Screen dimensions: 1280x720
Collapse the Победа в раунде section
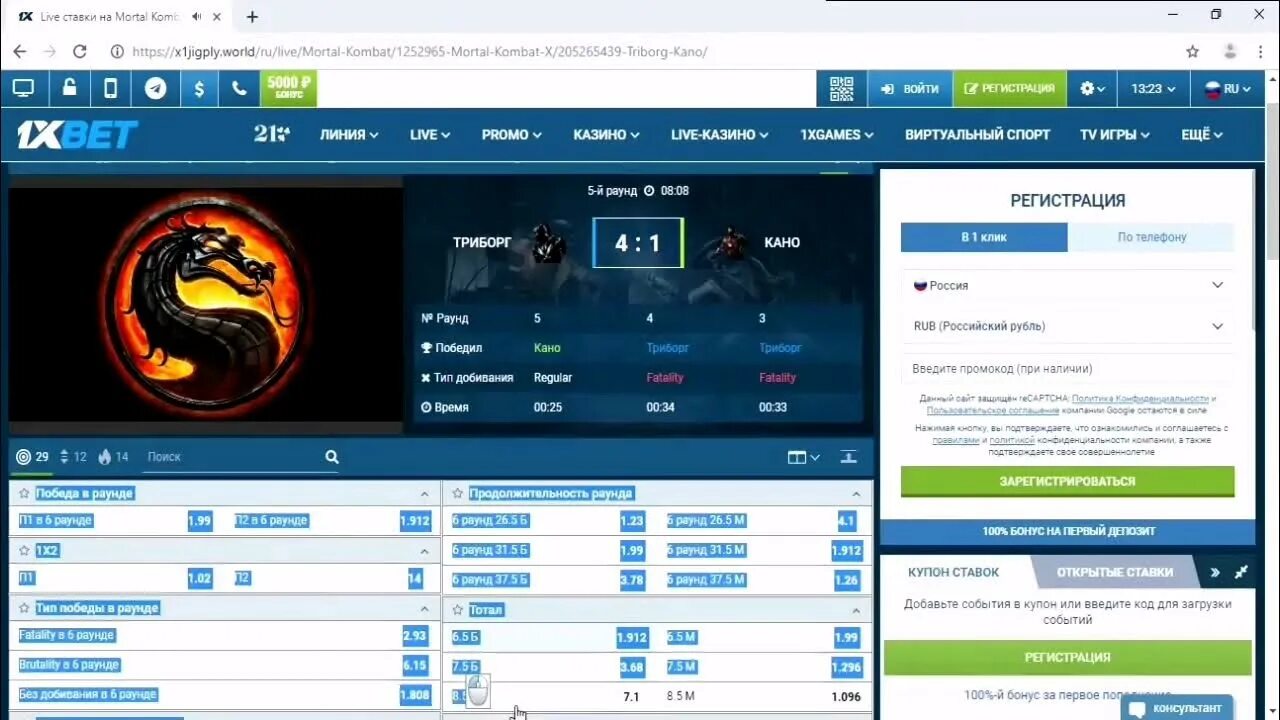pyautogui.click(x=424, y=494)
